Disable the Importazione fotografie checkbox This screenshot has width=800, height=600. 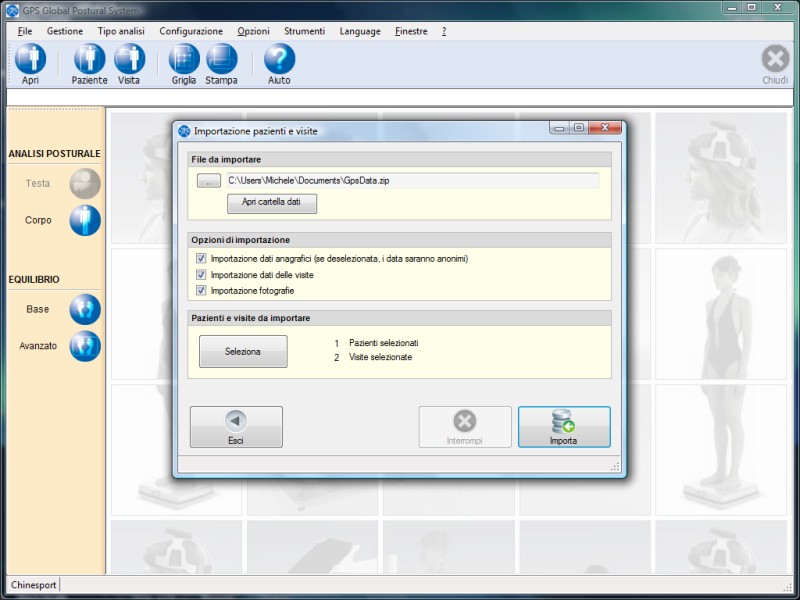(201, 290)
